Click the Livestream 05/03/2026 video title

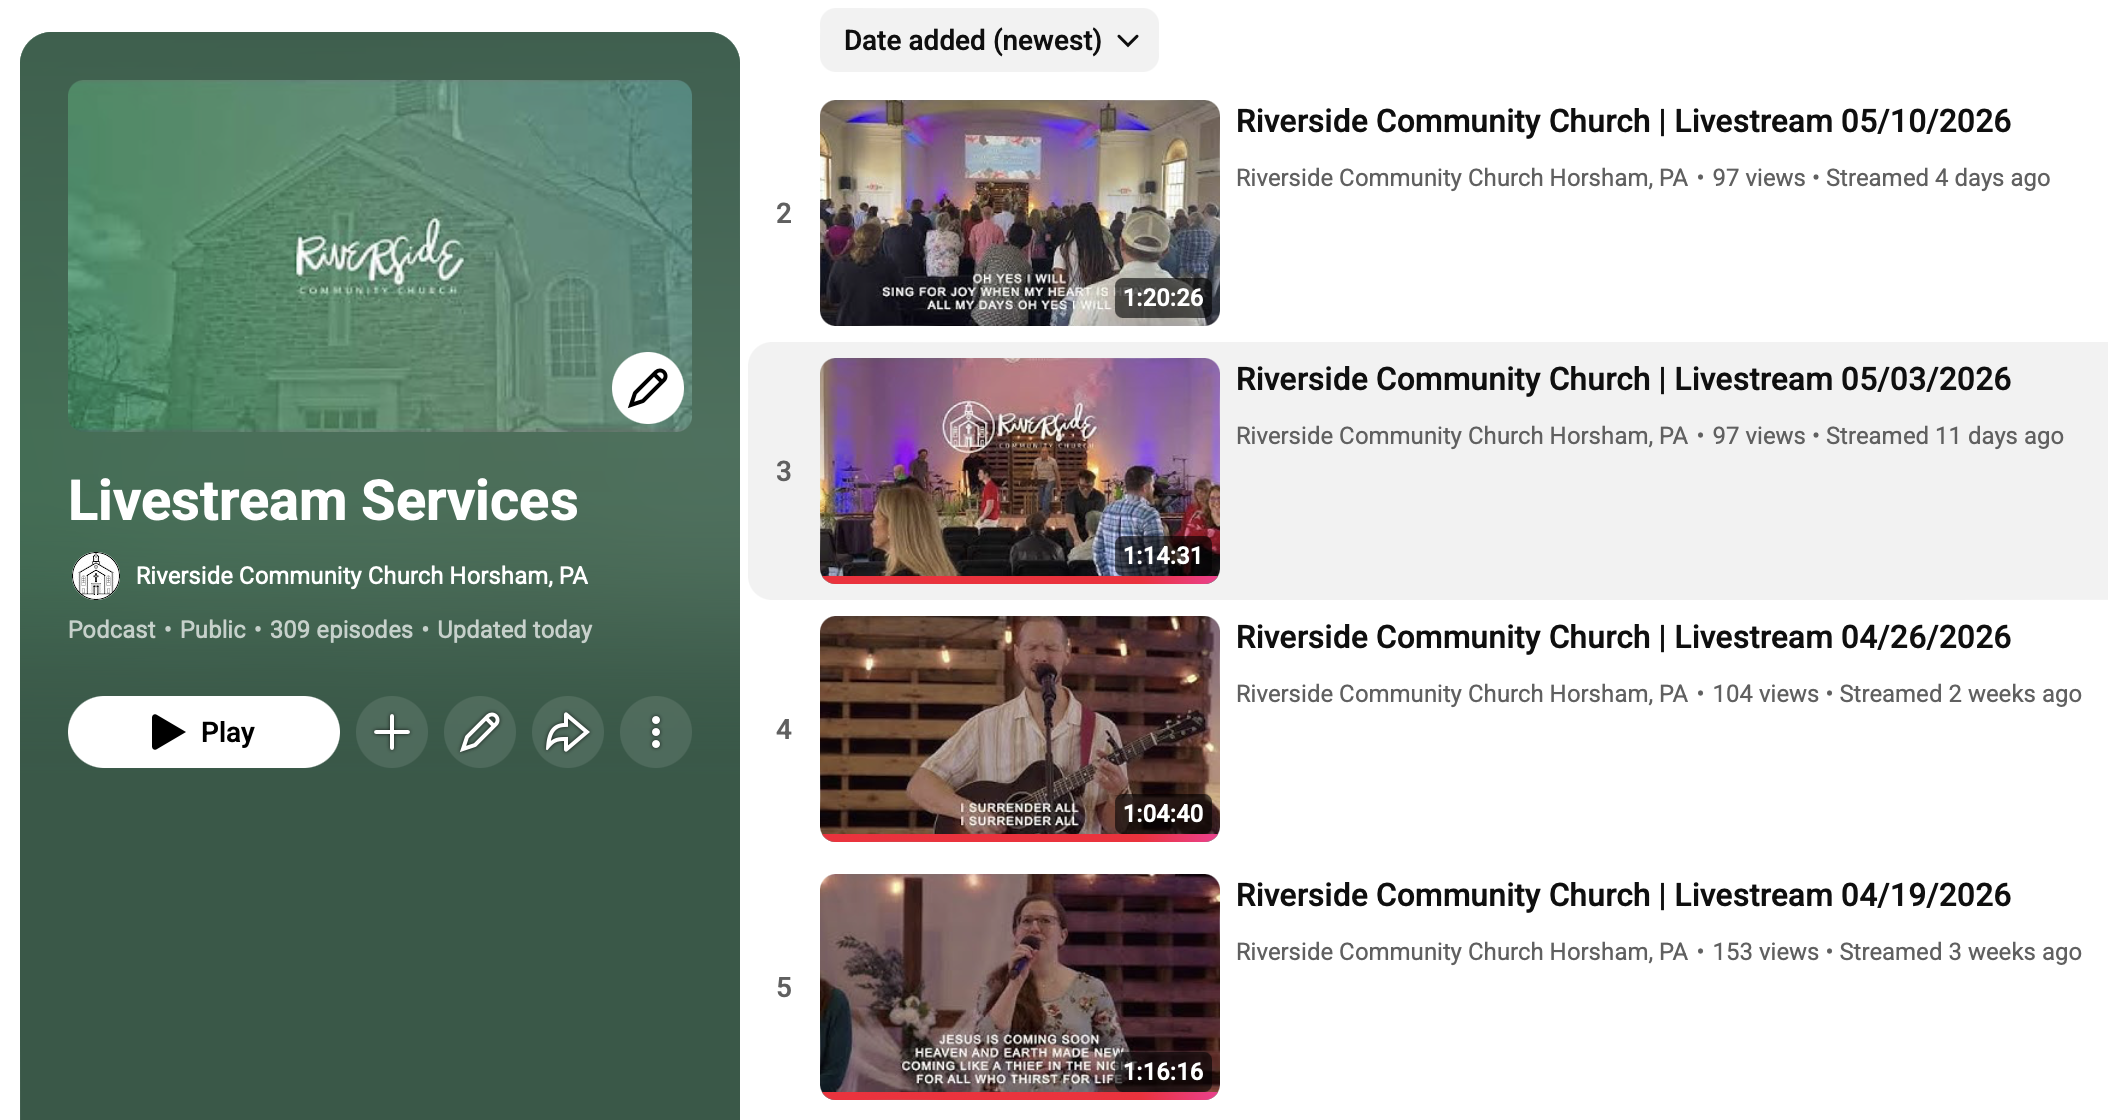[1623, 379]
